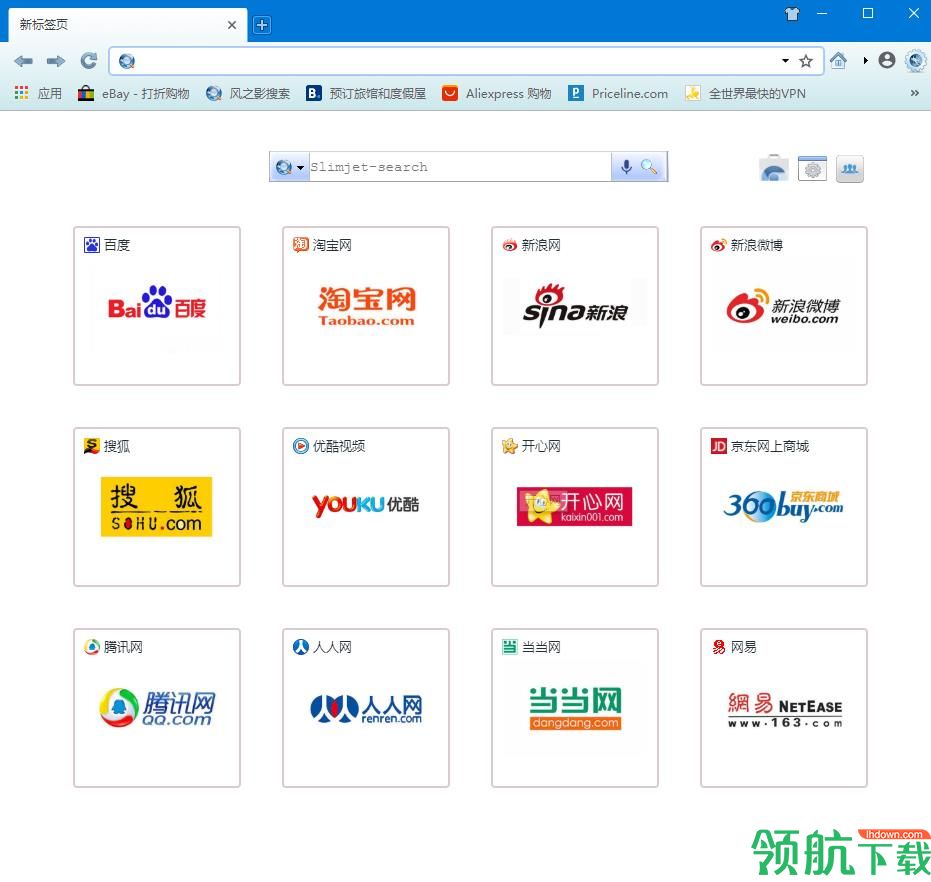Reload the page with the refresh icon
Screen dimensions: 931x882
coord(88,61)
